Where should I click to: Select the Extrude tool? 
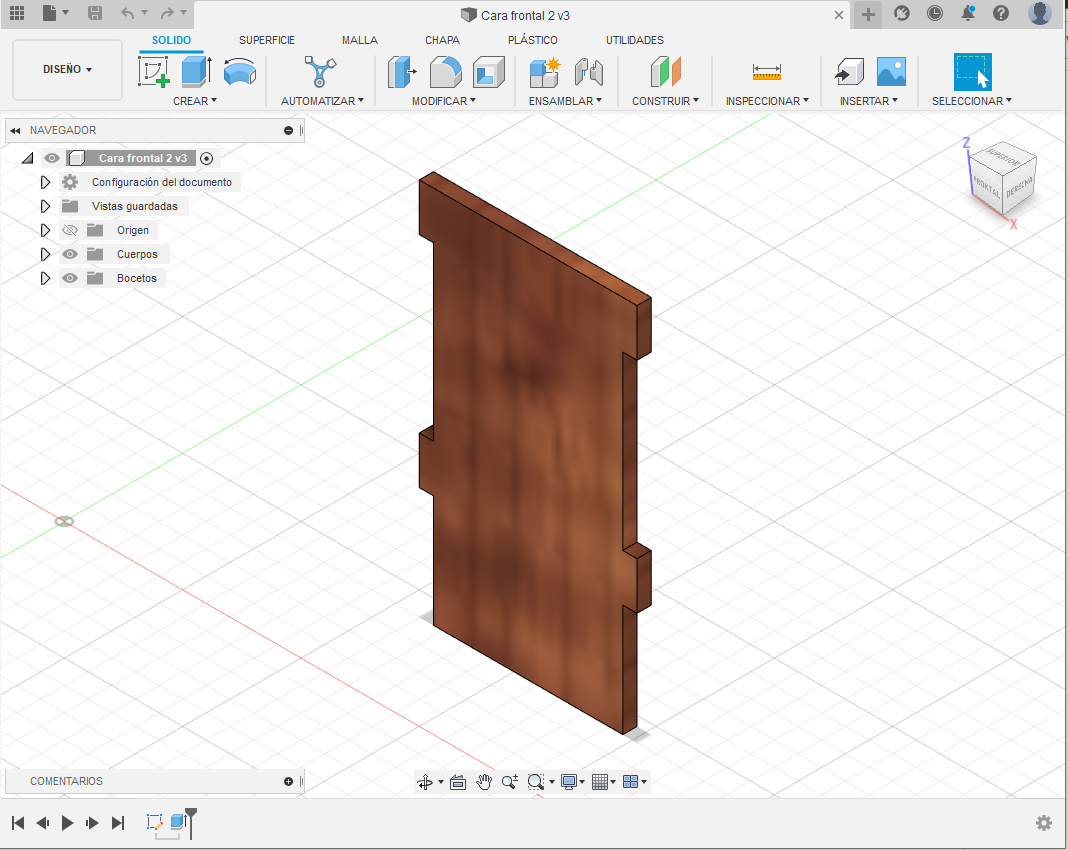tap(197, 72)
